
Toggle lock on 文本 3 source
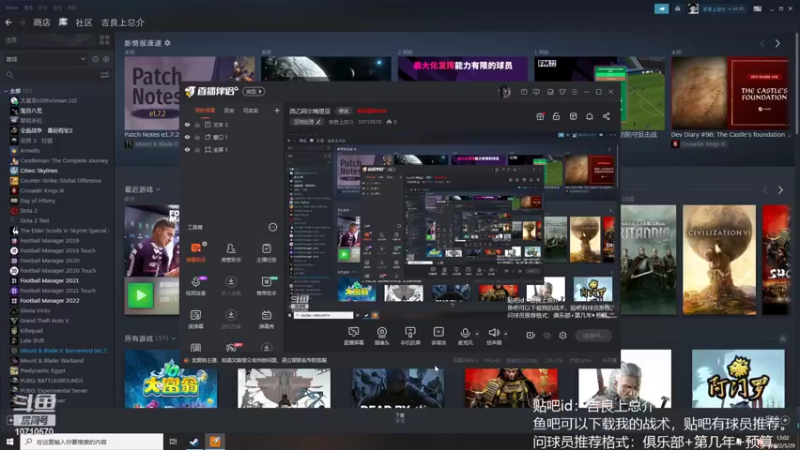click(197, 124)
